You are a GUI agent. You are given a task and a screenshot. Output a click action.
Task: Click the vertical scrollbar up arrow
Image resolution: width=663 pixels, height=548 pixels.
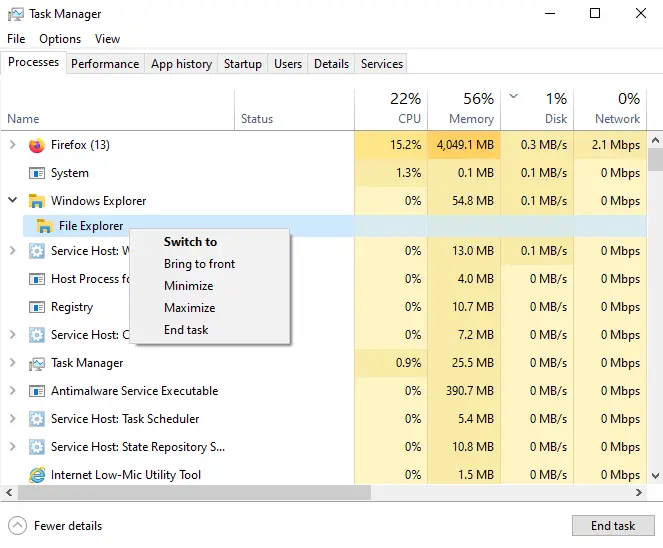[655, 140]
